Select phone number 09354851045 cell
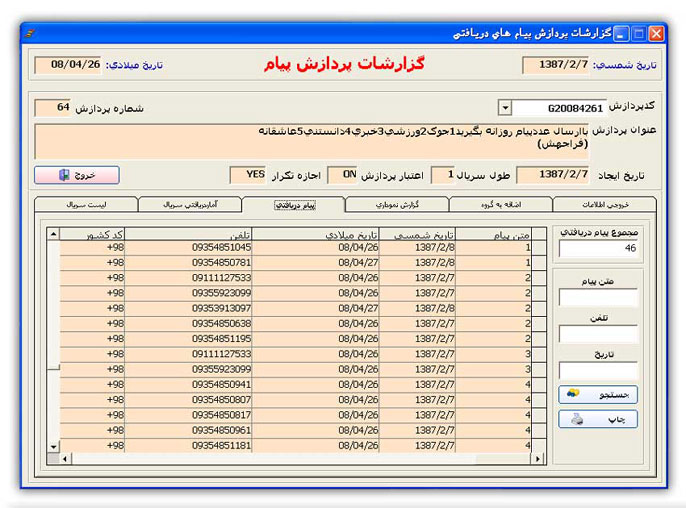The image size is (686, 508). 189,248
